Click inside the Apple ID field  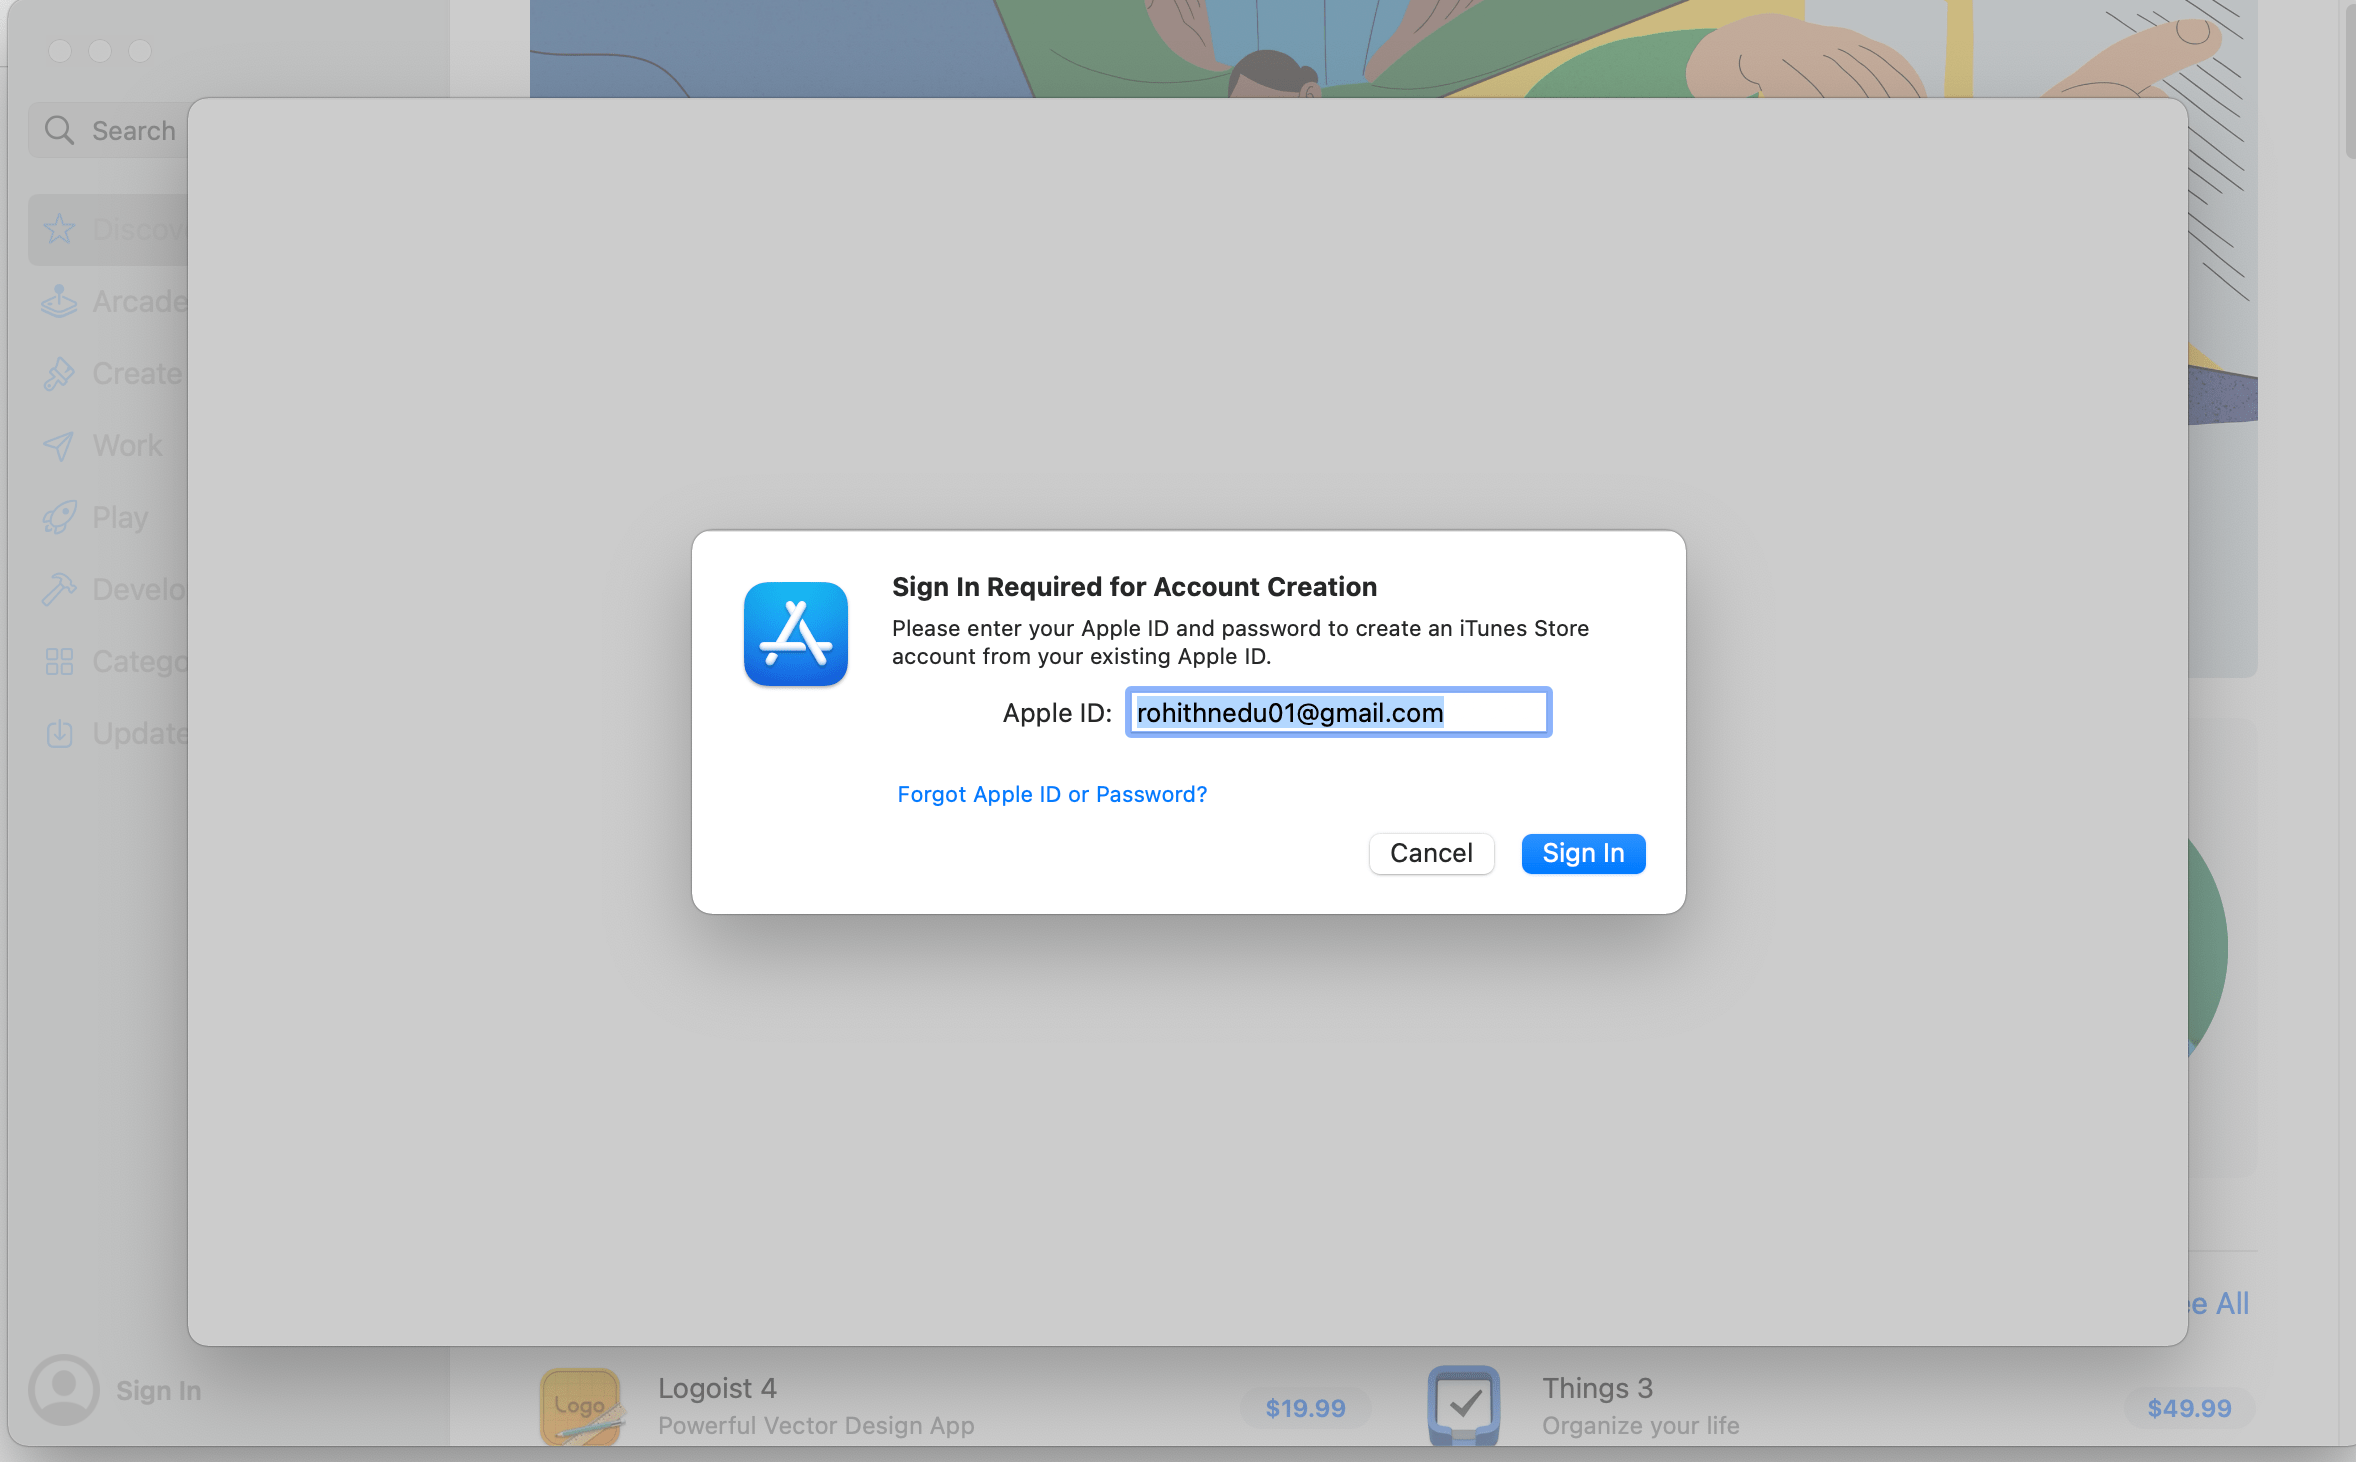click(x=1338, y=712)
